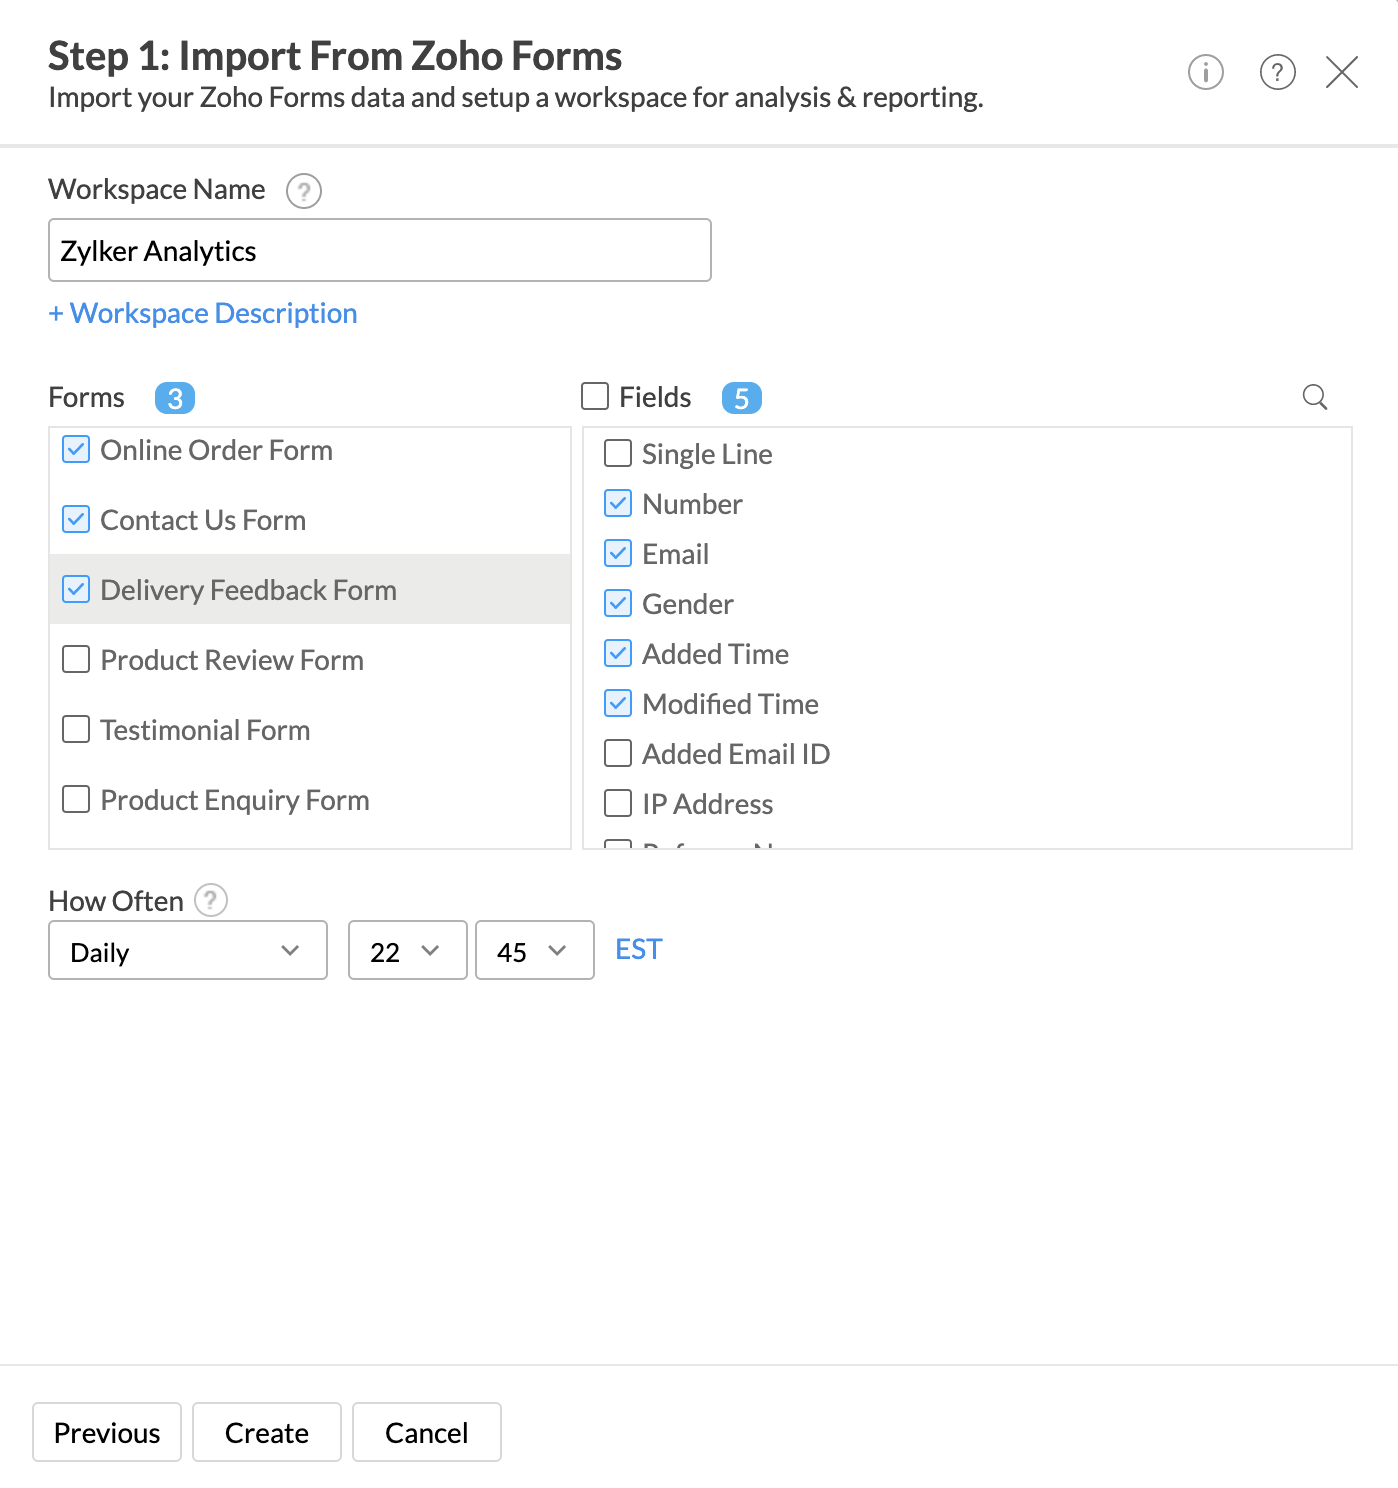Expand the Daily frequency dropdown
The width and height of the screenshot is (1398, 1488).
[188, 951]
